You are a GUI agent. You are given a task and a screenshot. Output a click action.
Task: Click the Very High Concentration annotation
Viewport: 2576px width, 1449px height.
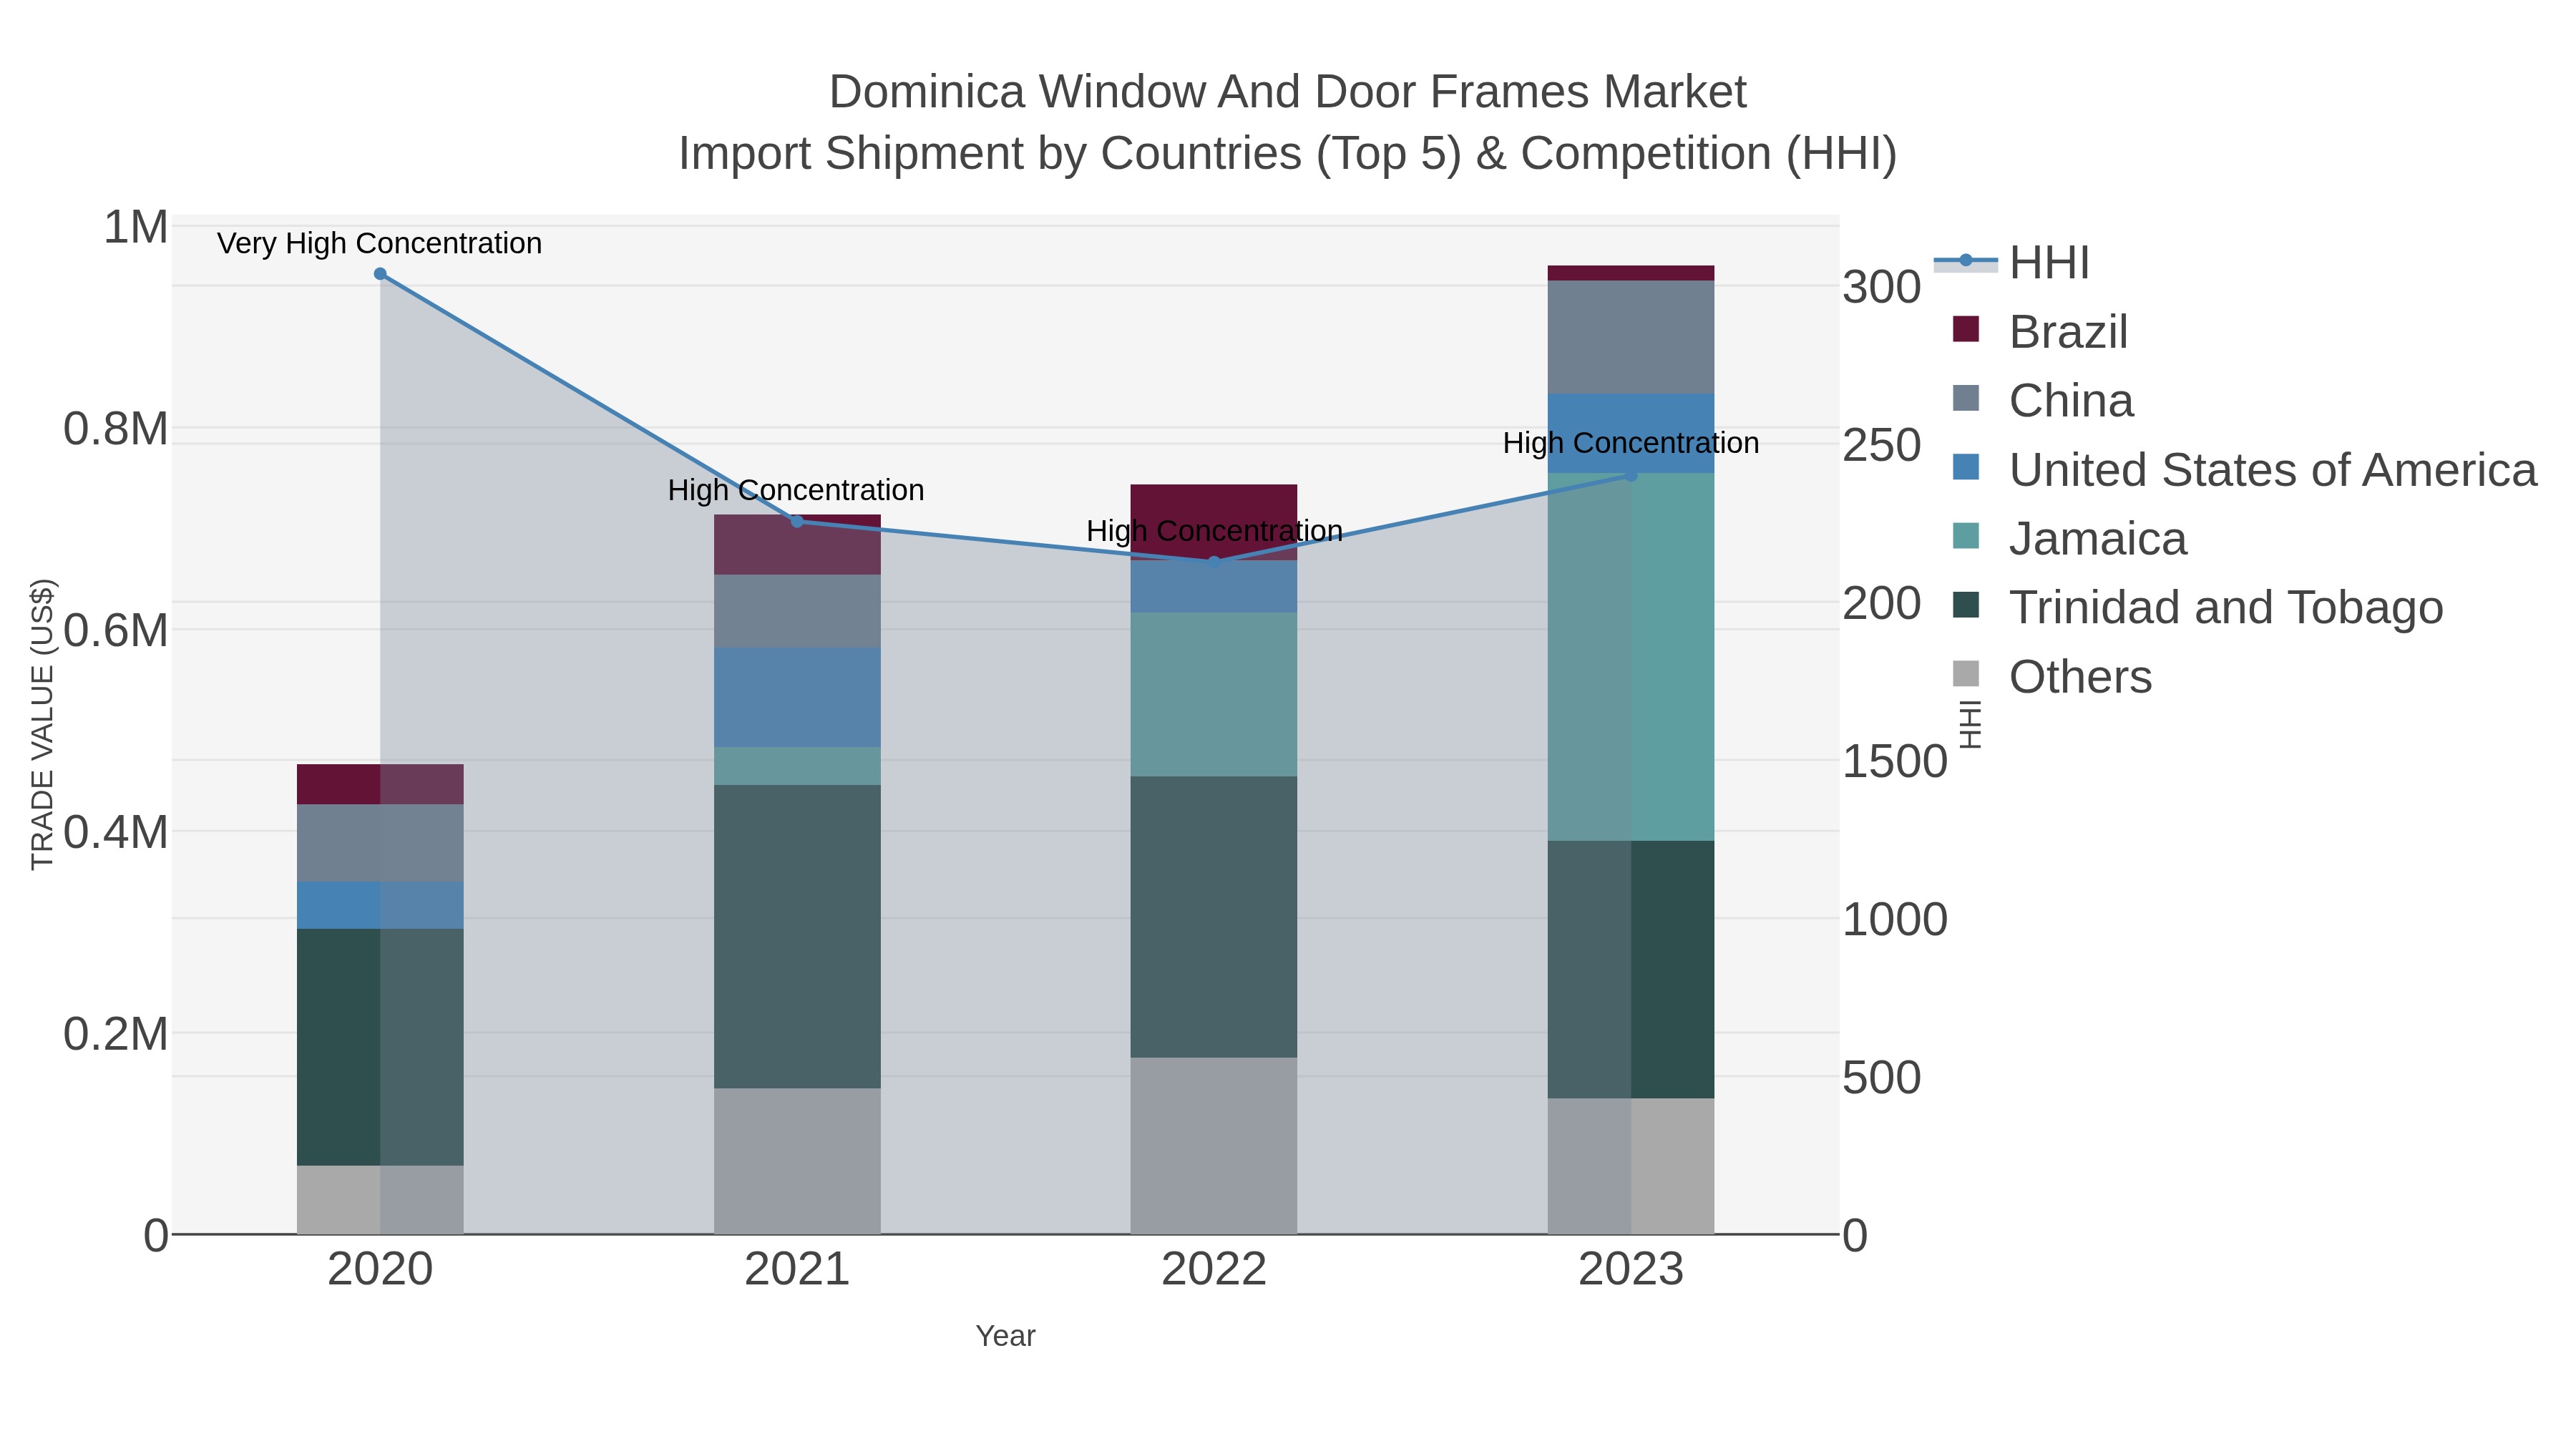click(x=379, y=243)
